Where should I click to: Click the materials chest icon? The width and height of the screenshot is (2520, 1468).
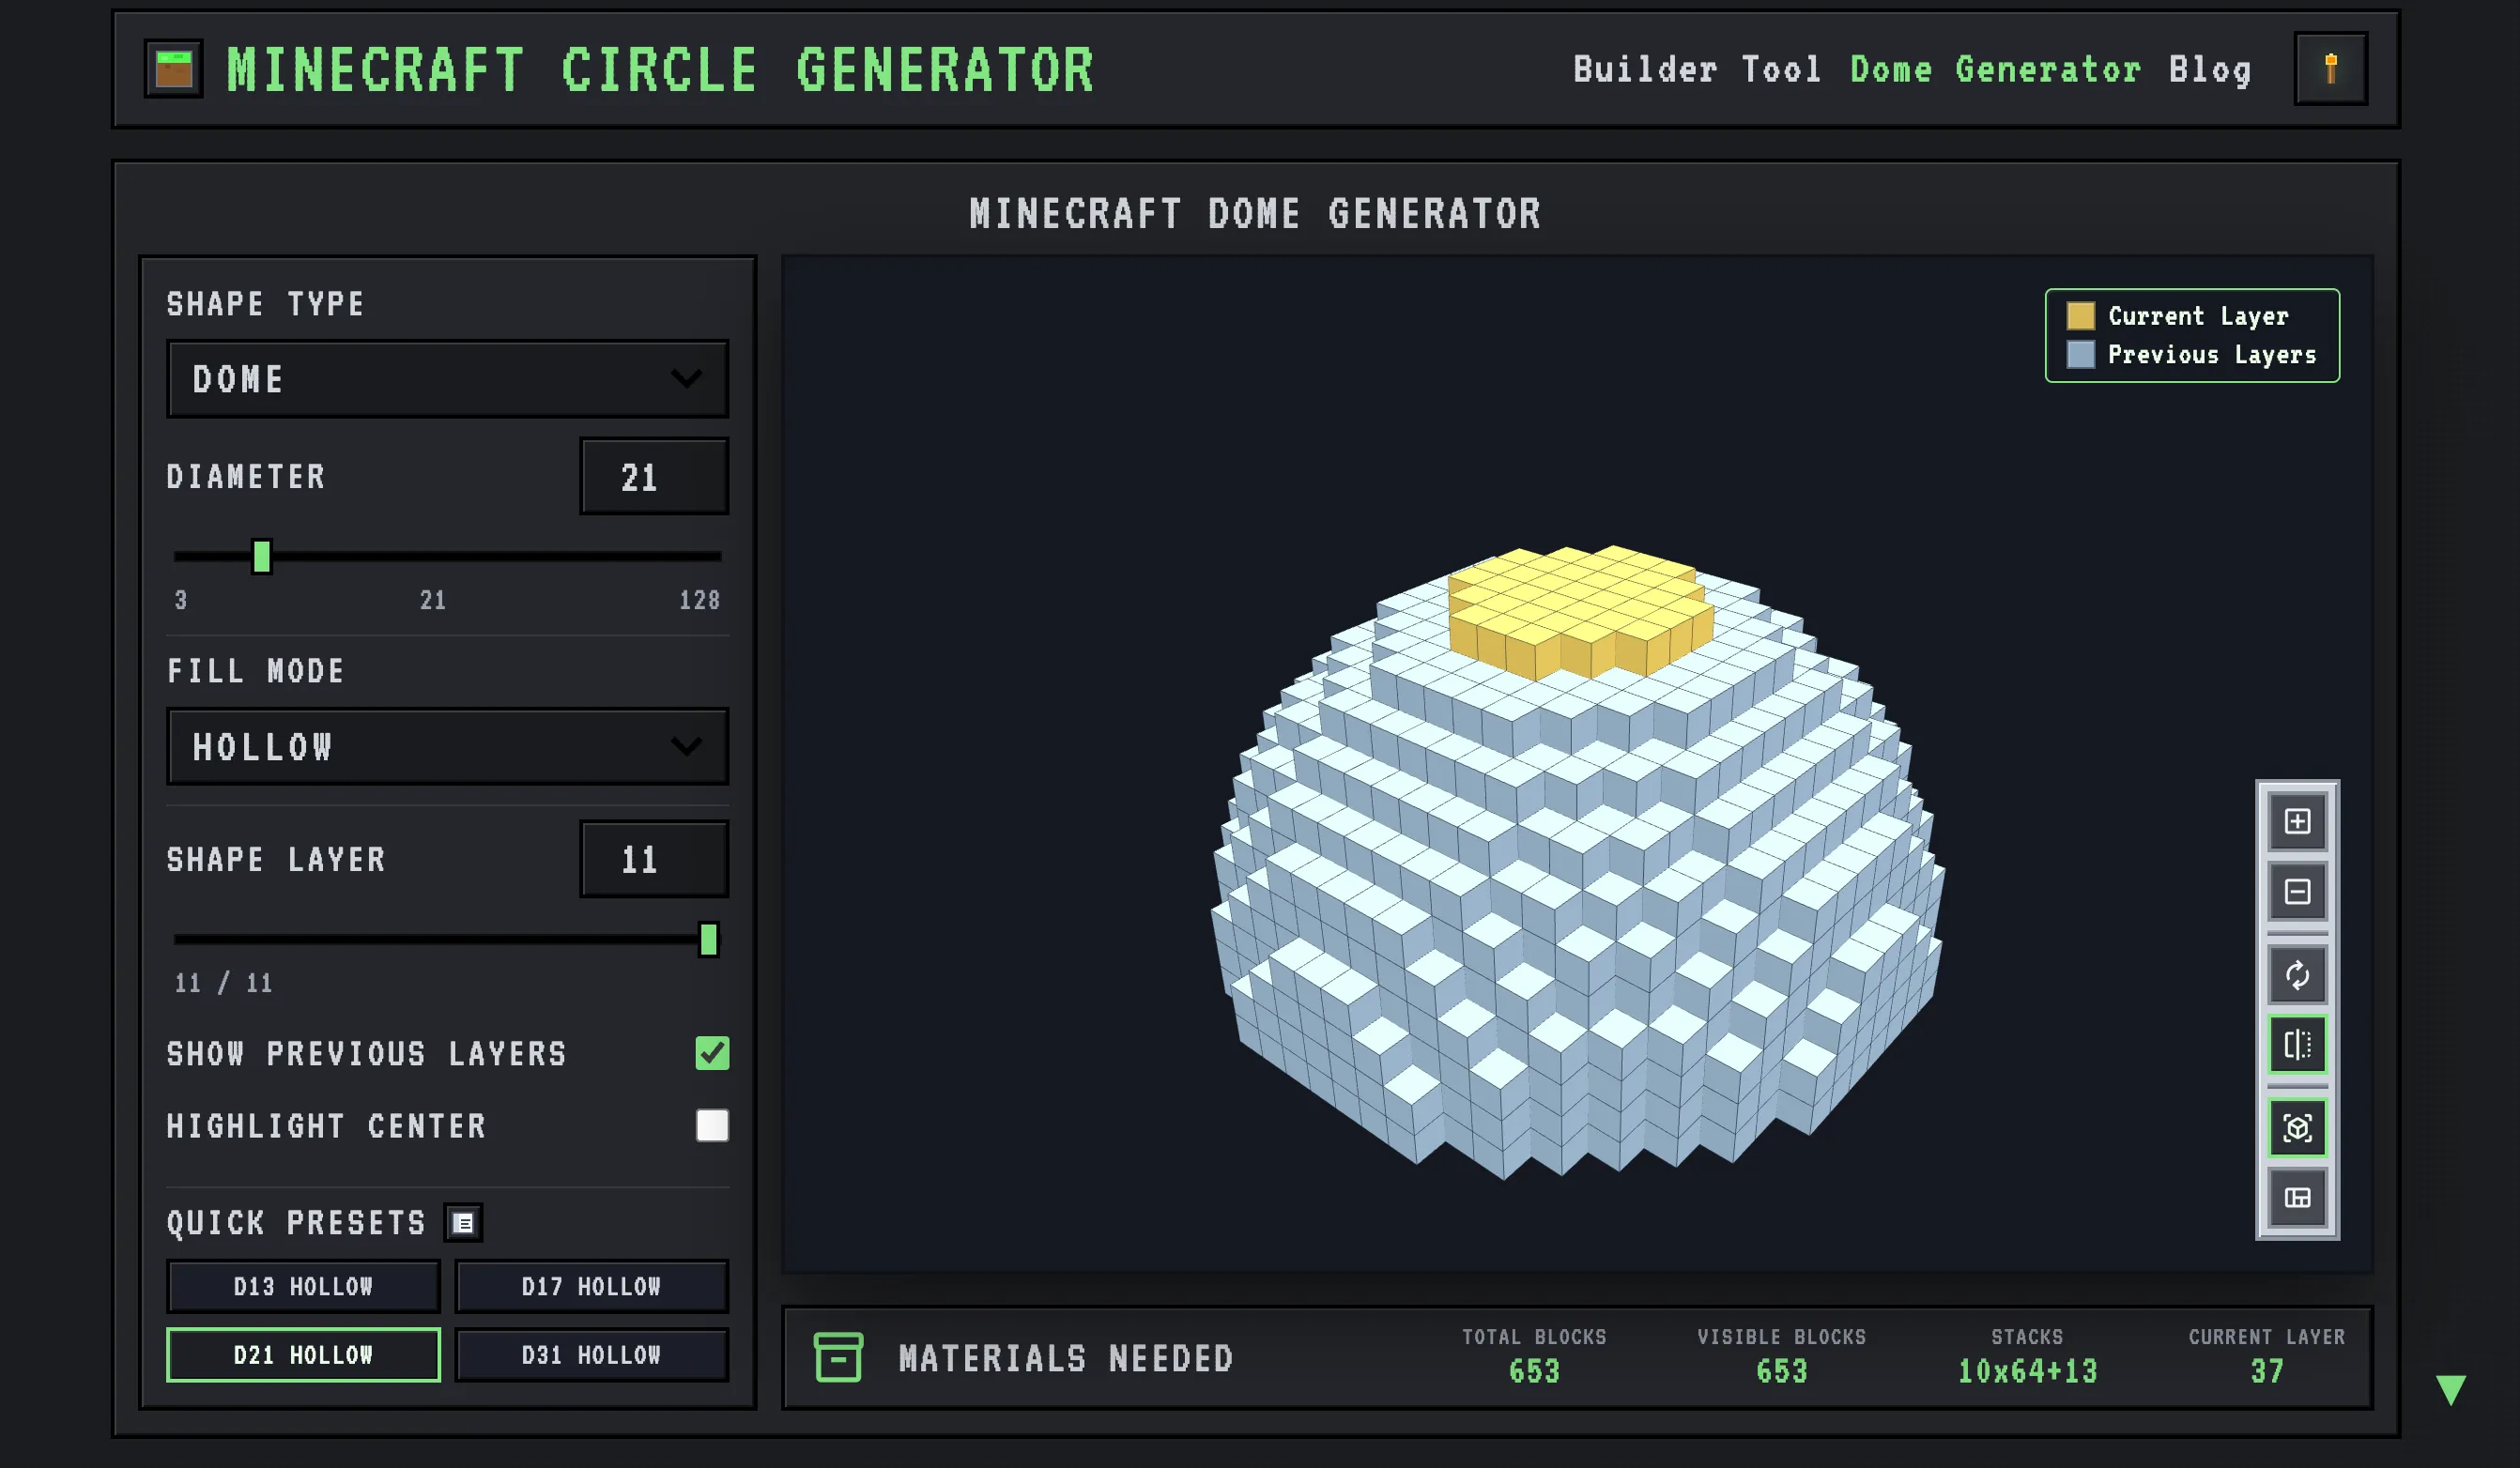(838, 1357)
